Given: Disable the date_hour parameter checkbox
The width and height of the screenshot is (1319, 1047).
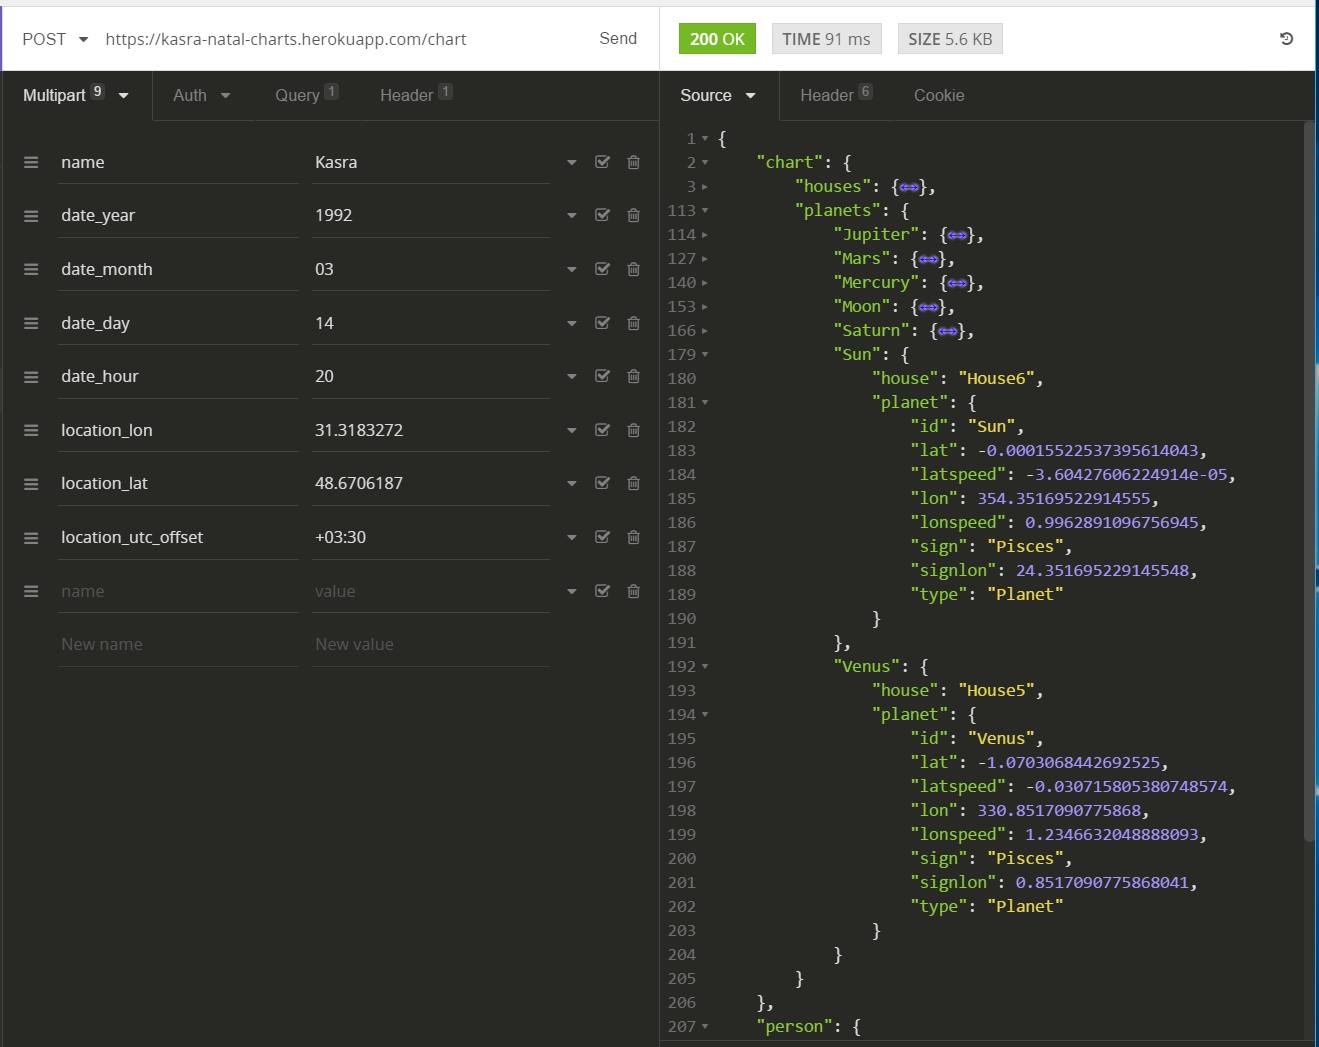Looking at the screenshot, I should 602,376.
